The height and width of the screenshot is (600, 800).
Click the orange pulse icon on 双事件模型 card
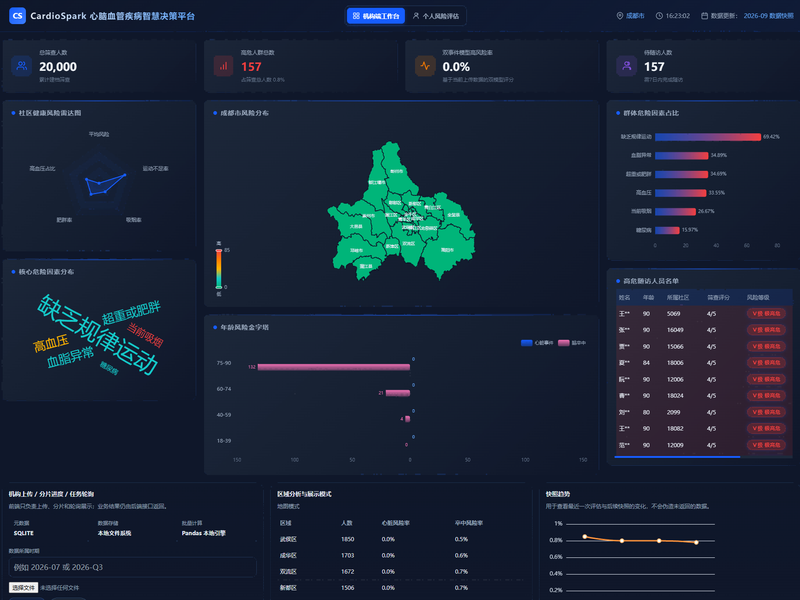click(x=425, y=66)
